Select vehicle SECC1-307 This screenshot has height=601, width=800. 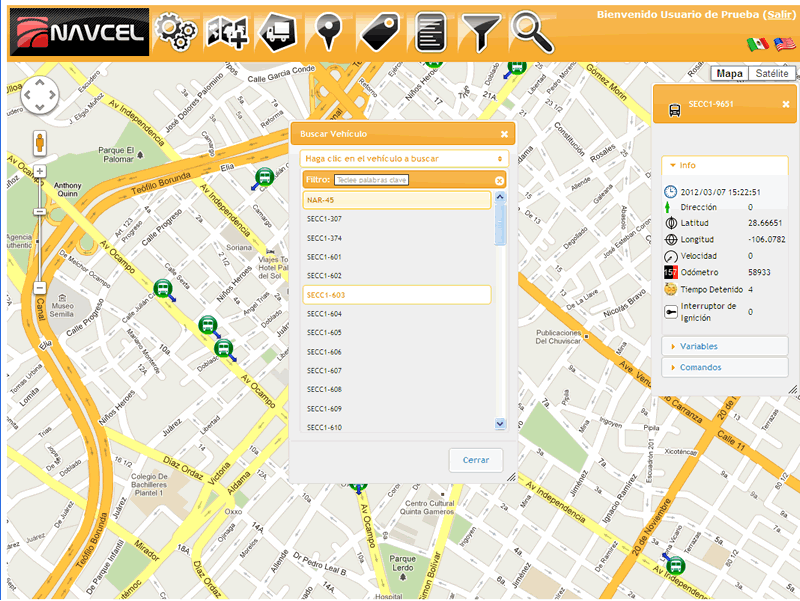click(x=397, y=219)
